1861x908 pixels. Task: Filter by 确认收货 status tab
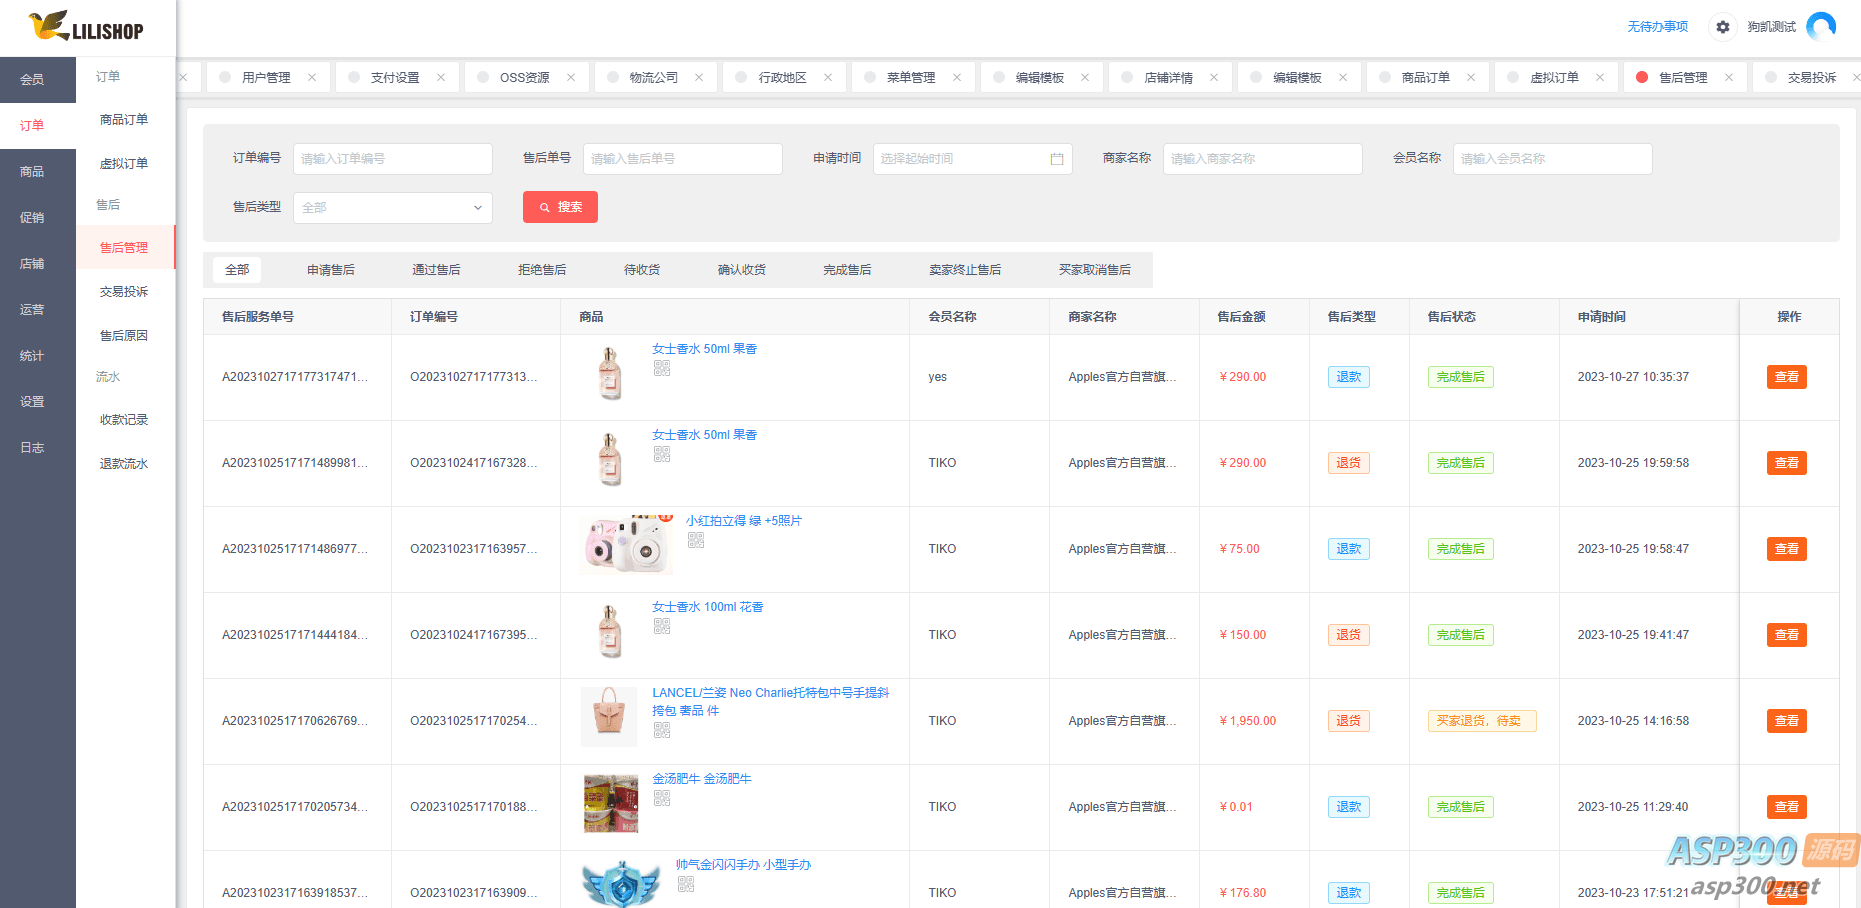tap(742, 270)
